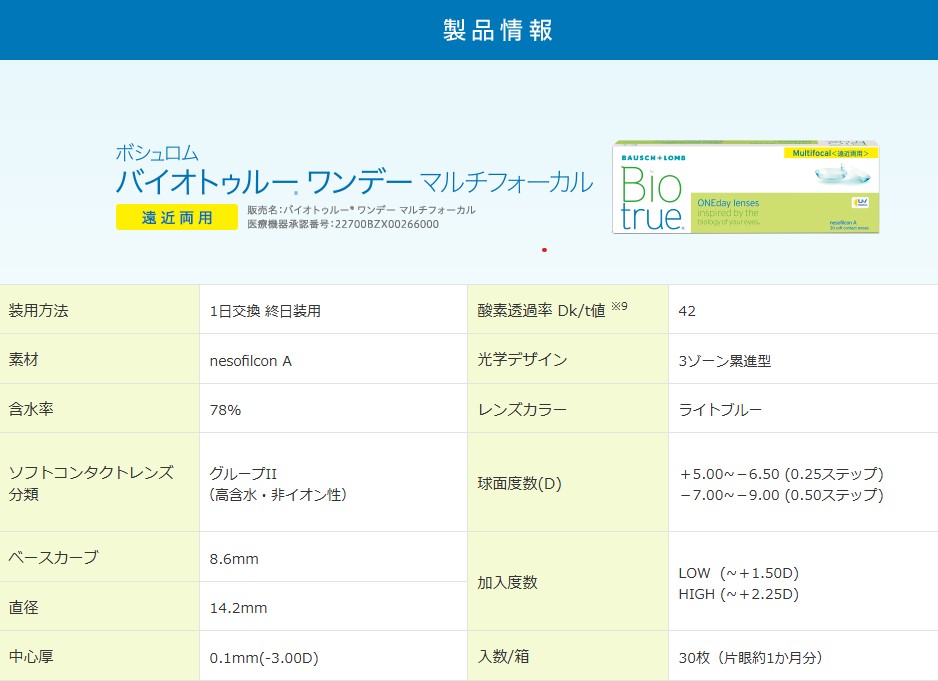Viewport: 938px width, 681px height.
Task: Click the value 1日交換 終日装用
Action: [265, 311]
